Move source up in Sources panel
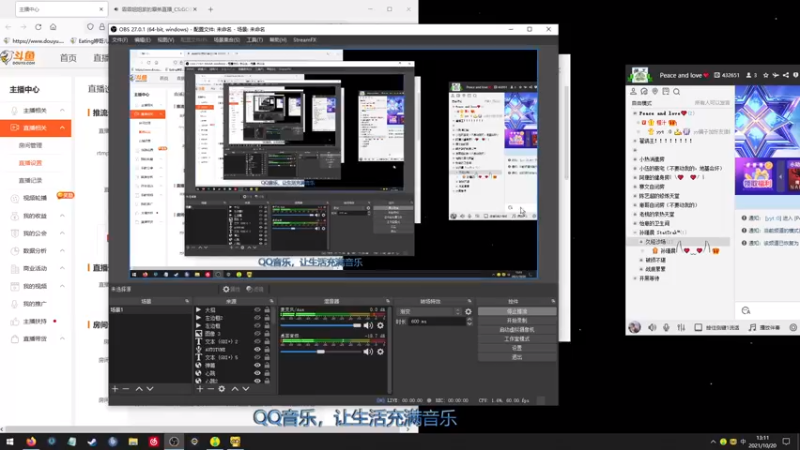Screen dimensions: 800x450 coord(235,389)
